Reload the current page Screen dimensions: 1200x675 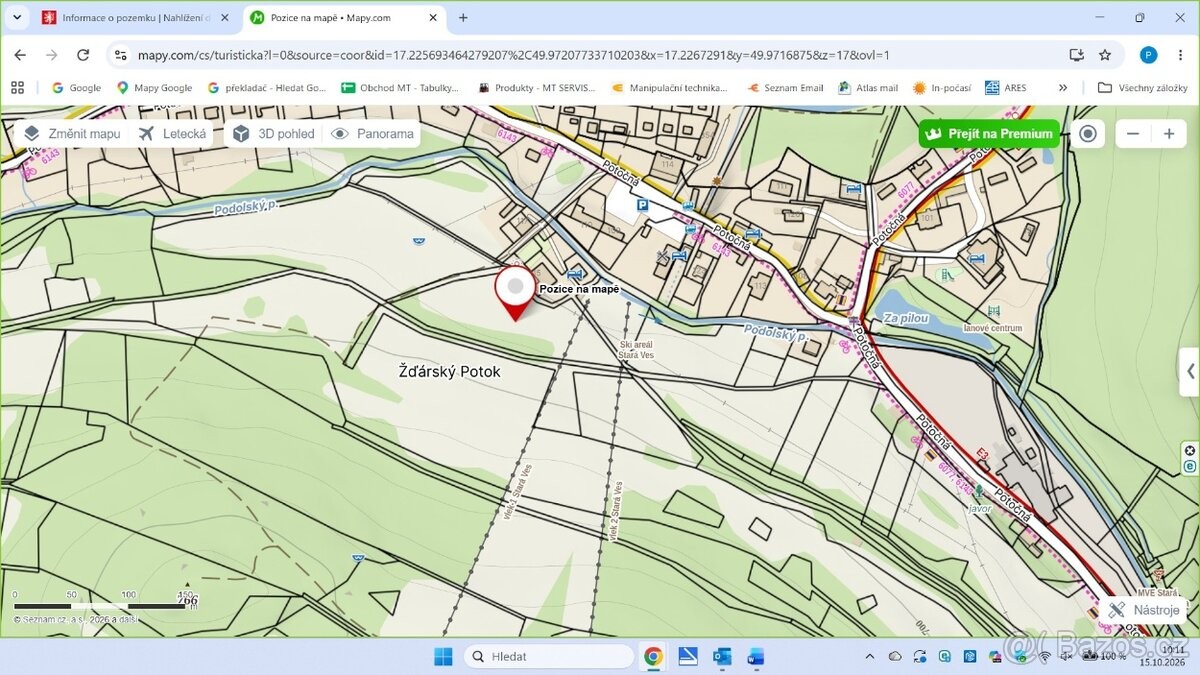click(83, 55)
